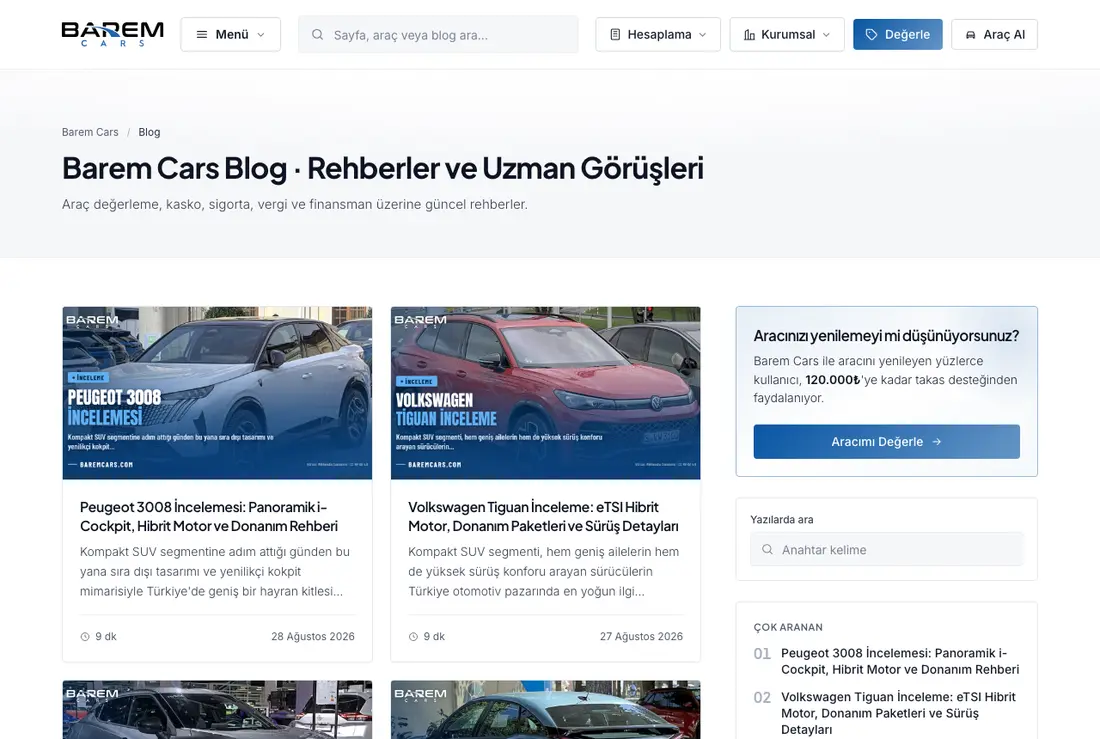1100x739 pixels.
Task: Click the 27 Ağustos 2026 date
Action: tap(641, 637)
